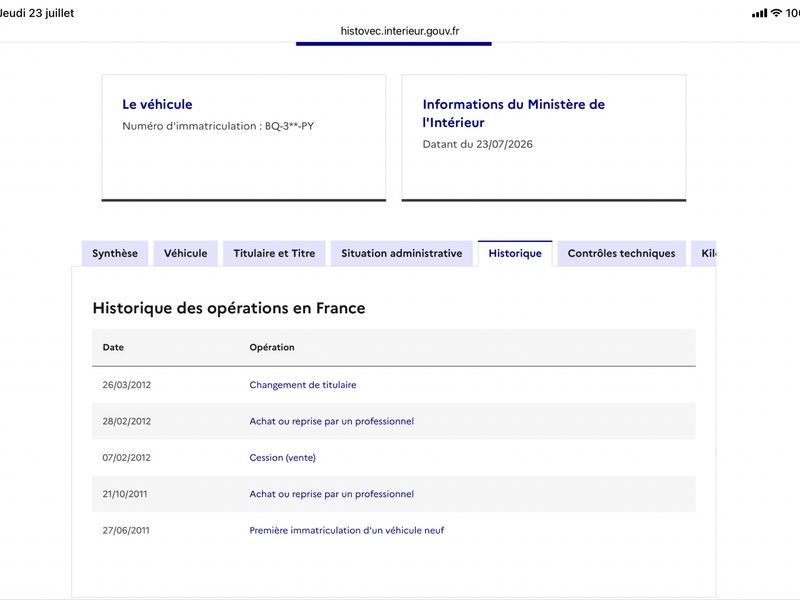Open the Contrôles techniques tab
Image resolution: width=800 pixels, height=600 pixels.
(x=621, y=253)
